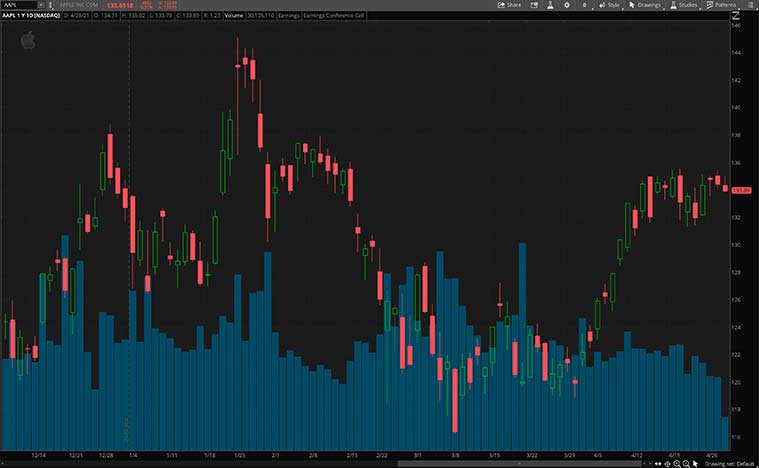The height and width of the screenshot is (468, 759).
Task: Click the chart grid layout icon
Action: coord(534,5)
